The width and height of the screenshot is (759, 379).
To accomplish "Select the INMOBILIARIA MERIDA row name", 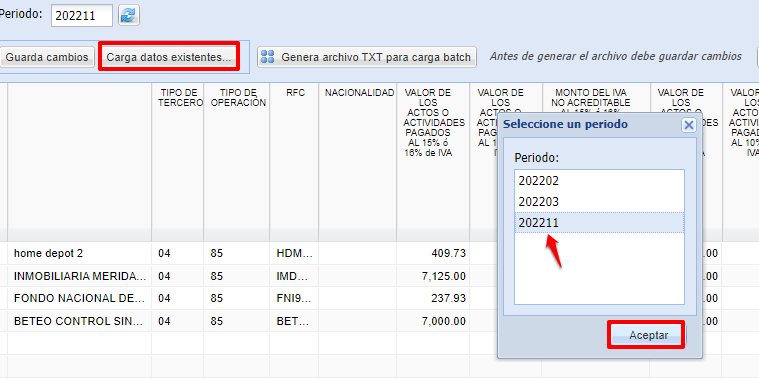I will point(79,276).
